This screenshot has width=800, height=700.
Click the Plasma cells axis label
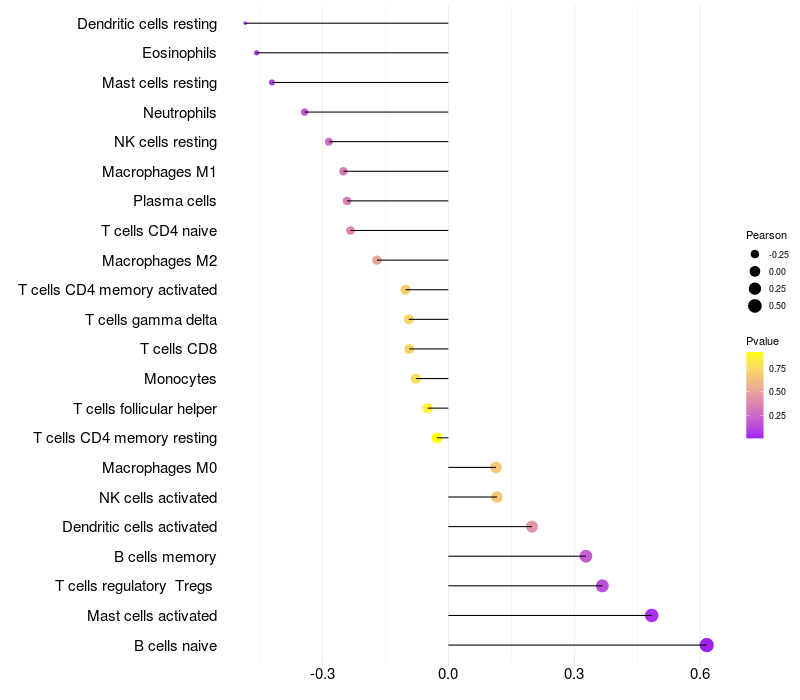tap(175, 201)
